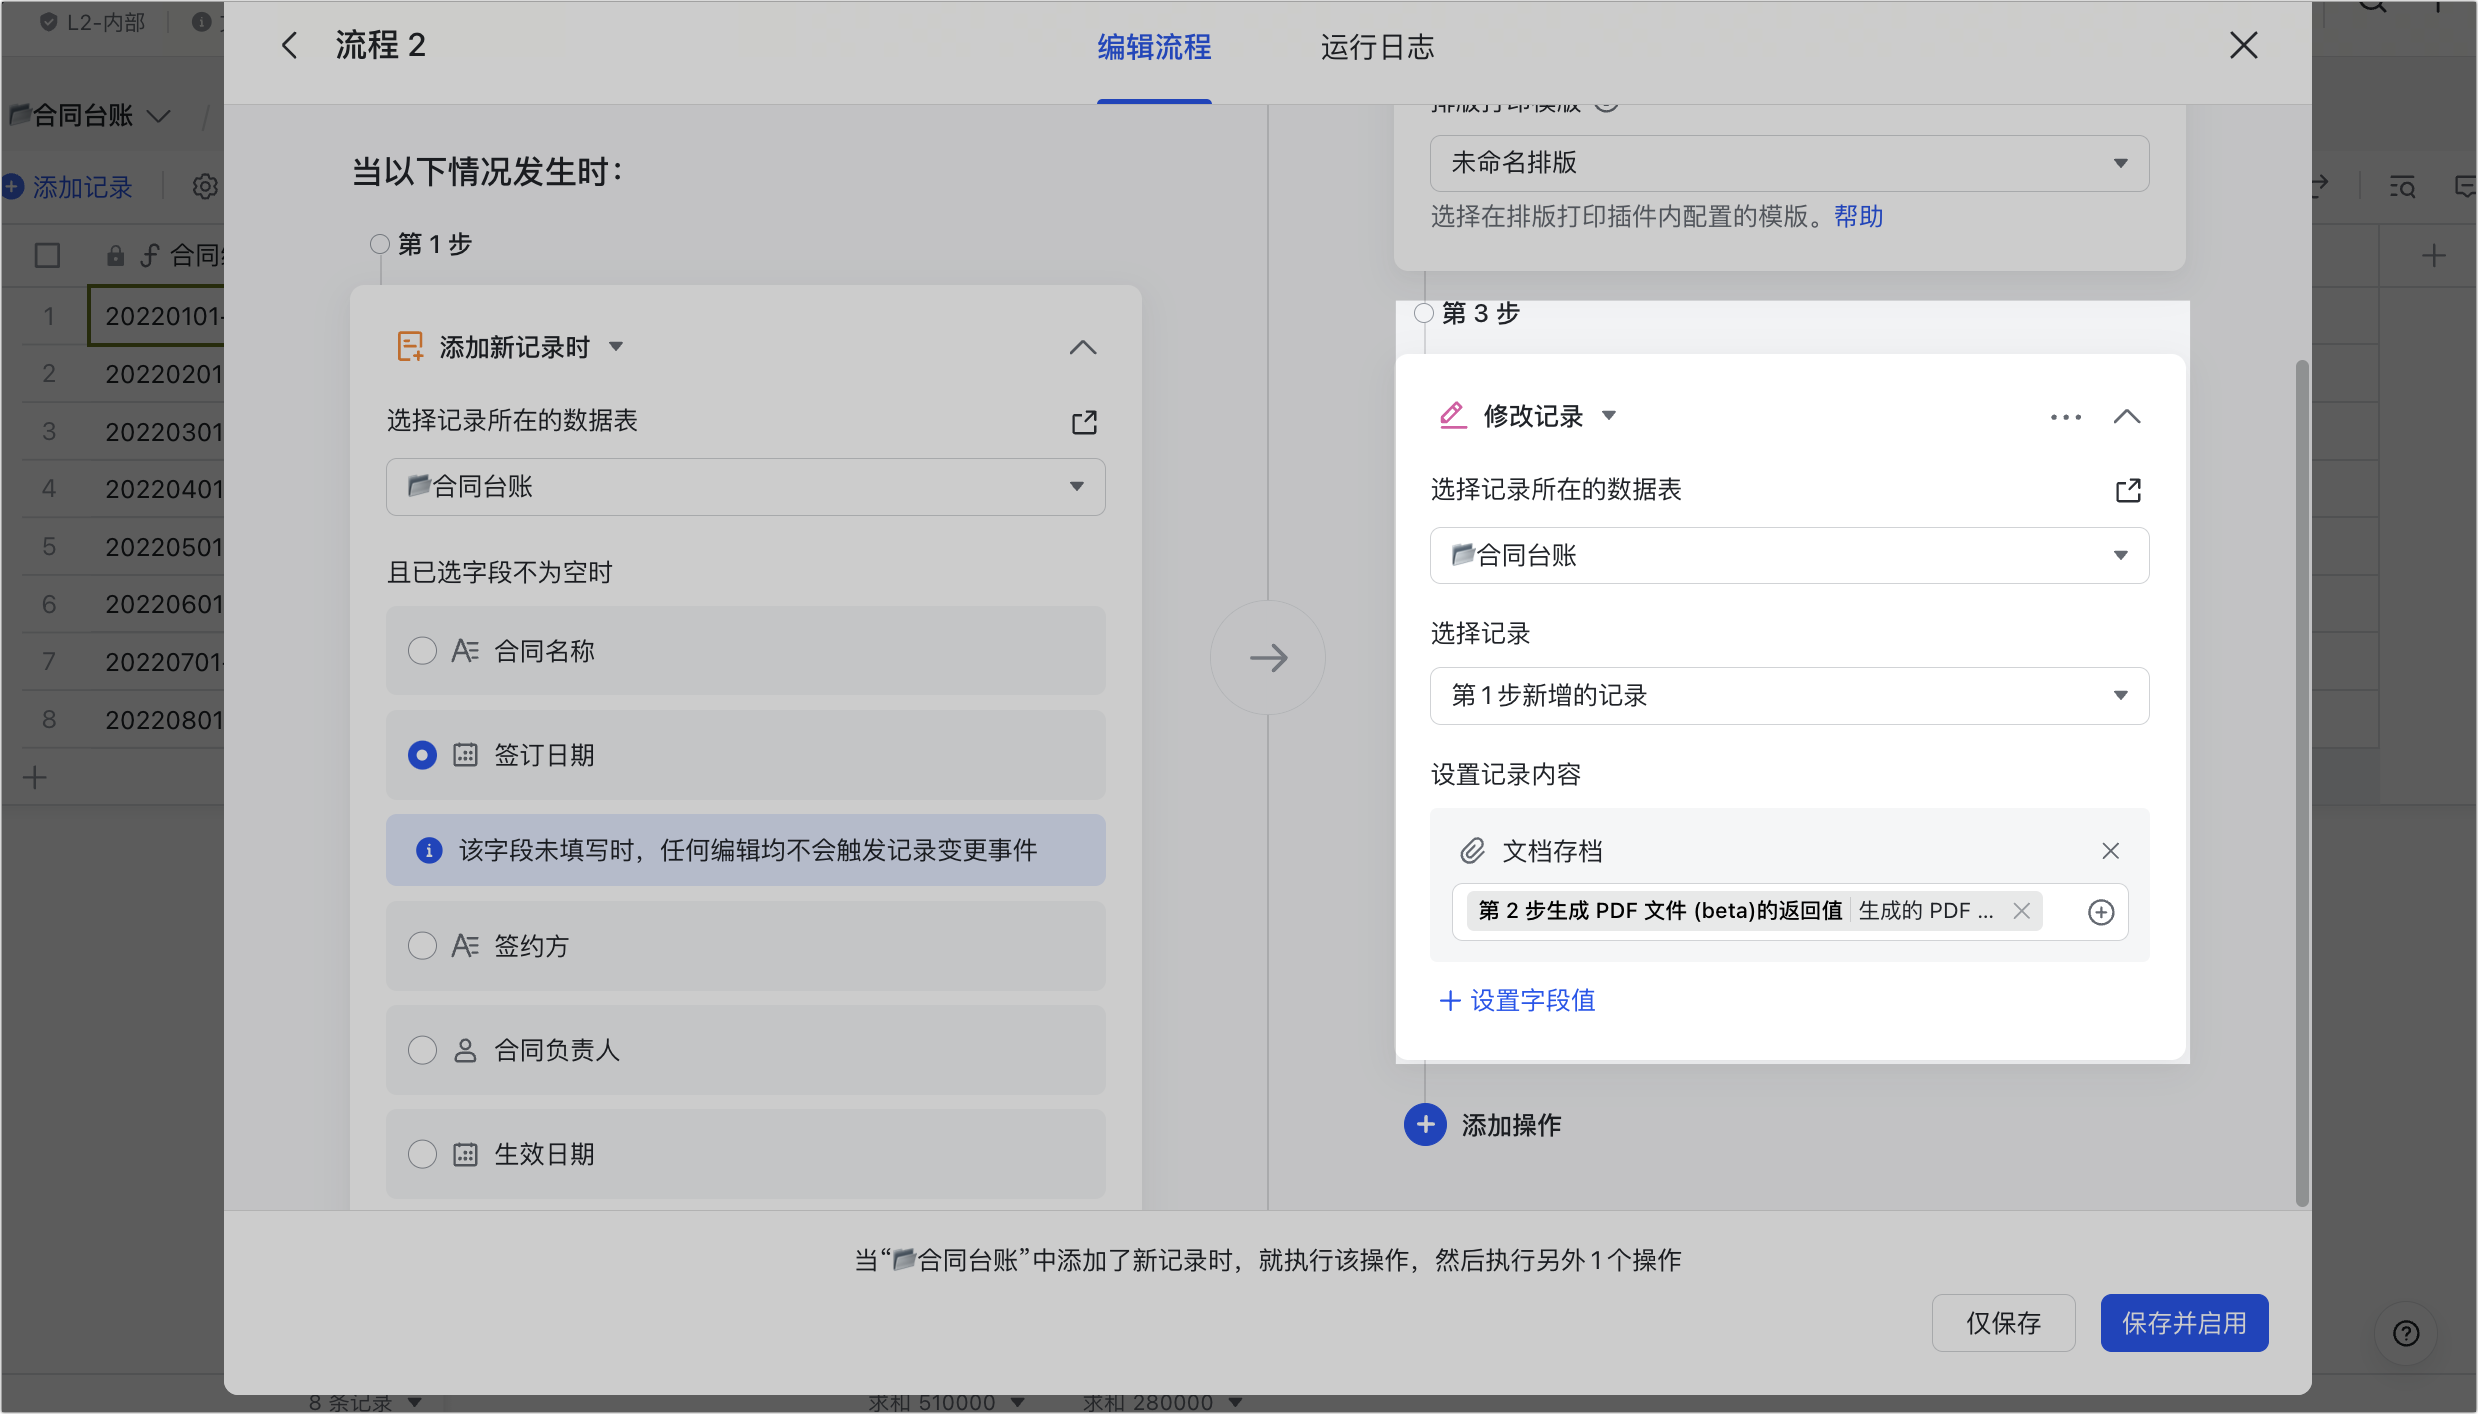2478x1414 pixels.
Task: Click 设置字段值 to add a field
Action: pos(1517,1000)
